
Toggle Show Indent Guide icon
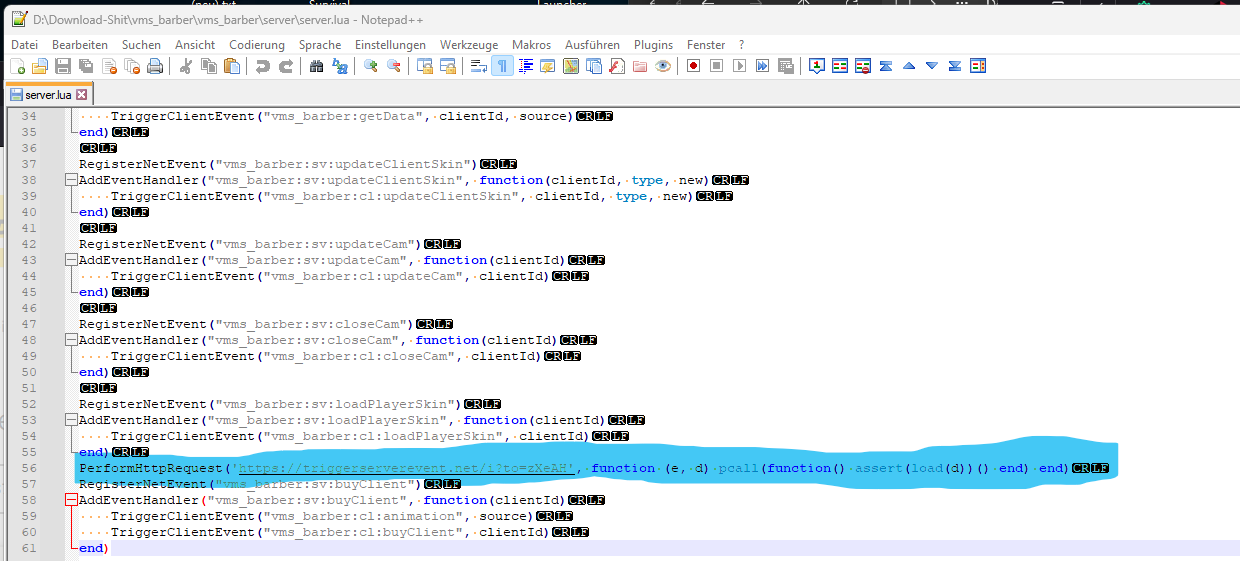[525, 66]
